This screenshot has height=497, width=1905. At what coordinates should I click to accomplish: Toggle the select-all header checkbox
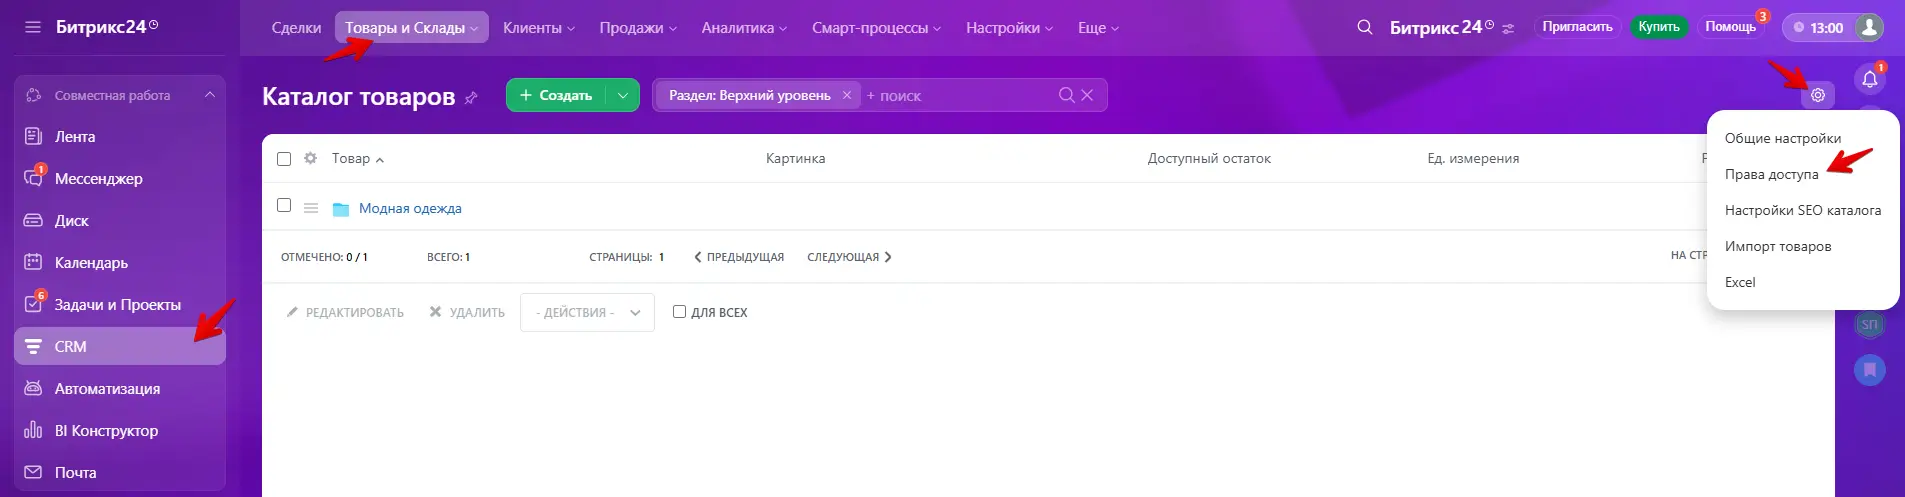[284, 159]
